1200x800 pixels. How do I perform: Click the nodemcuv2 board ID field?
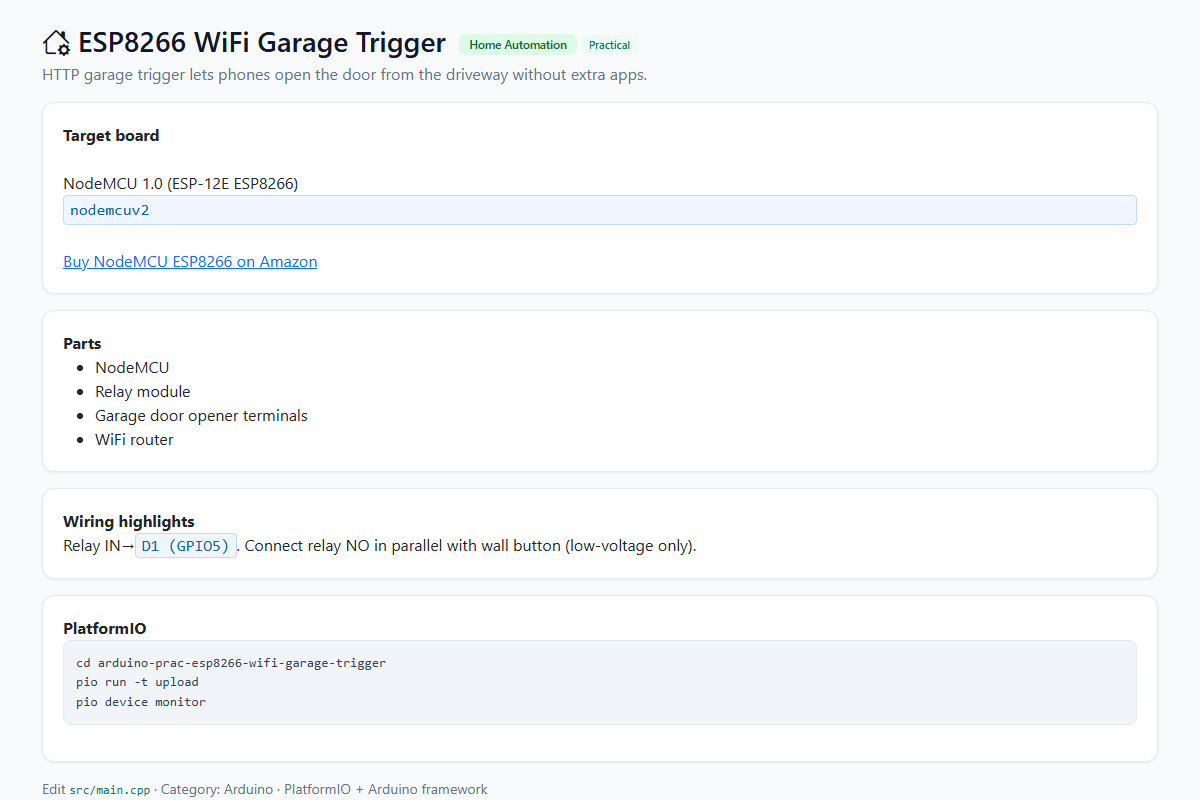coord(600,210)
